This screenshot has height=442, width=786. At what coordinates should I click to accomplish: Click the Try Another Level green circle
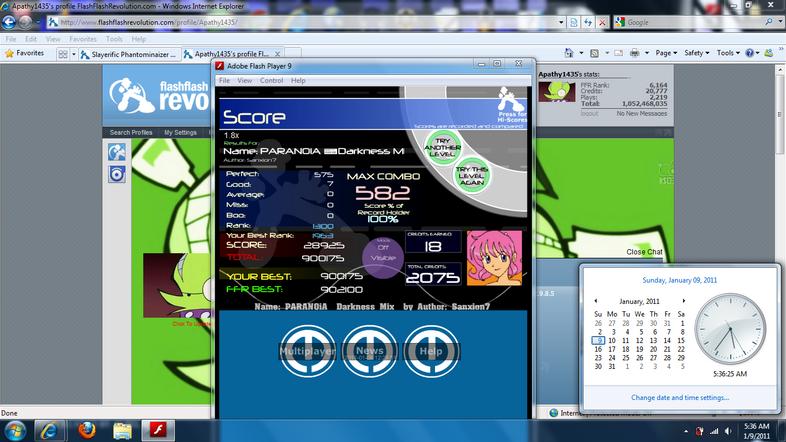(x=443, y=147)
